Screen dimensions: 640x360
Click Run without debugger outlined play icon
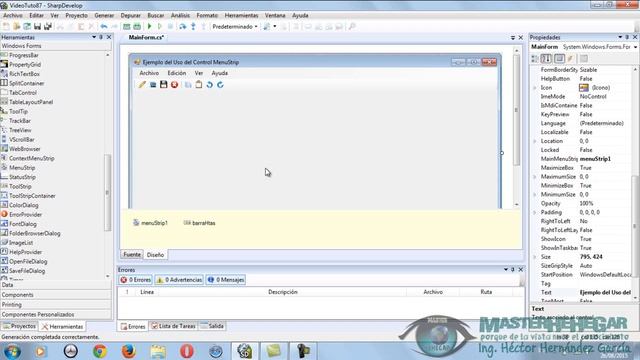click(x=160, y=27)
